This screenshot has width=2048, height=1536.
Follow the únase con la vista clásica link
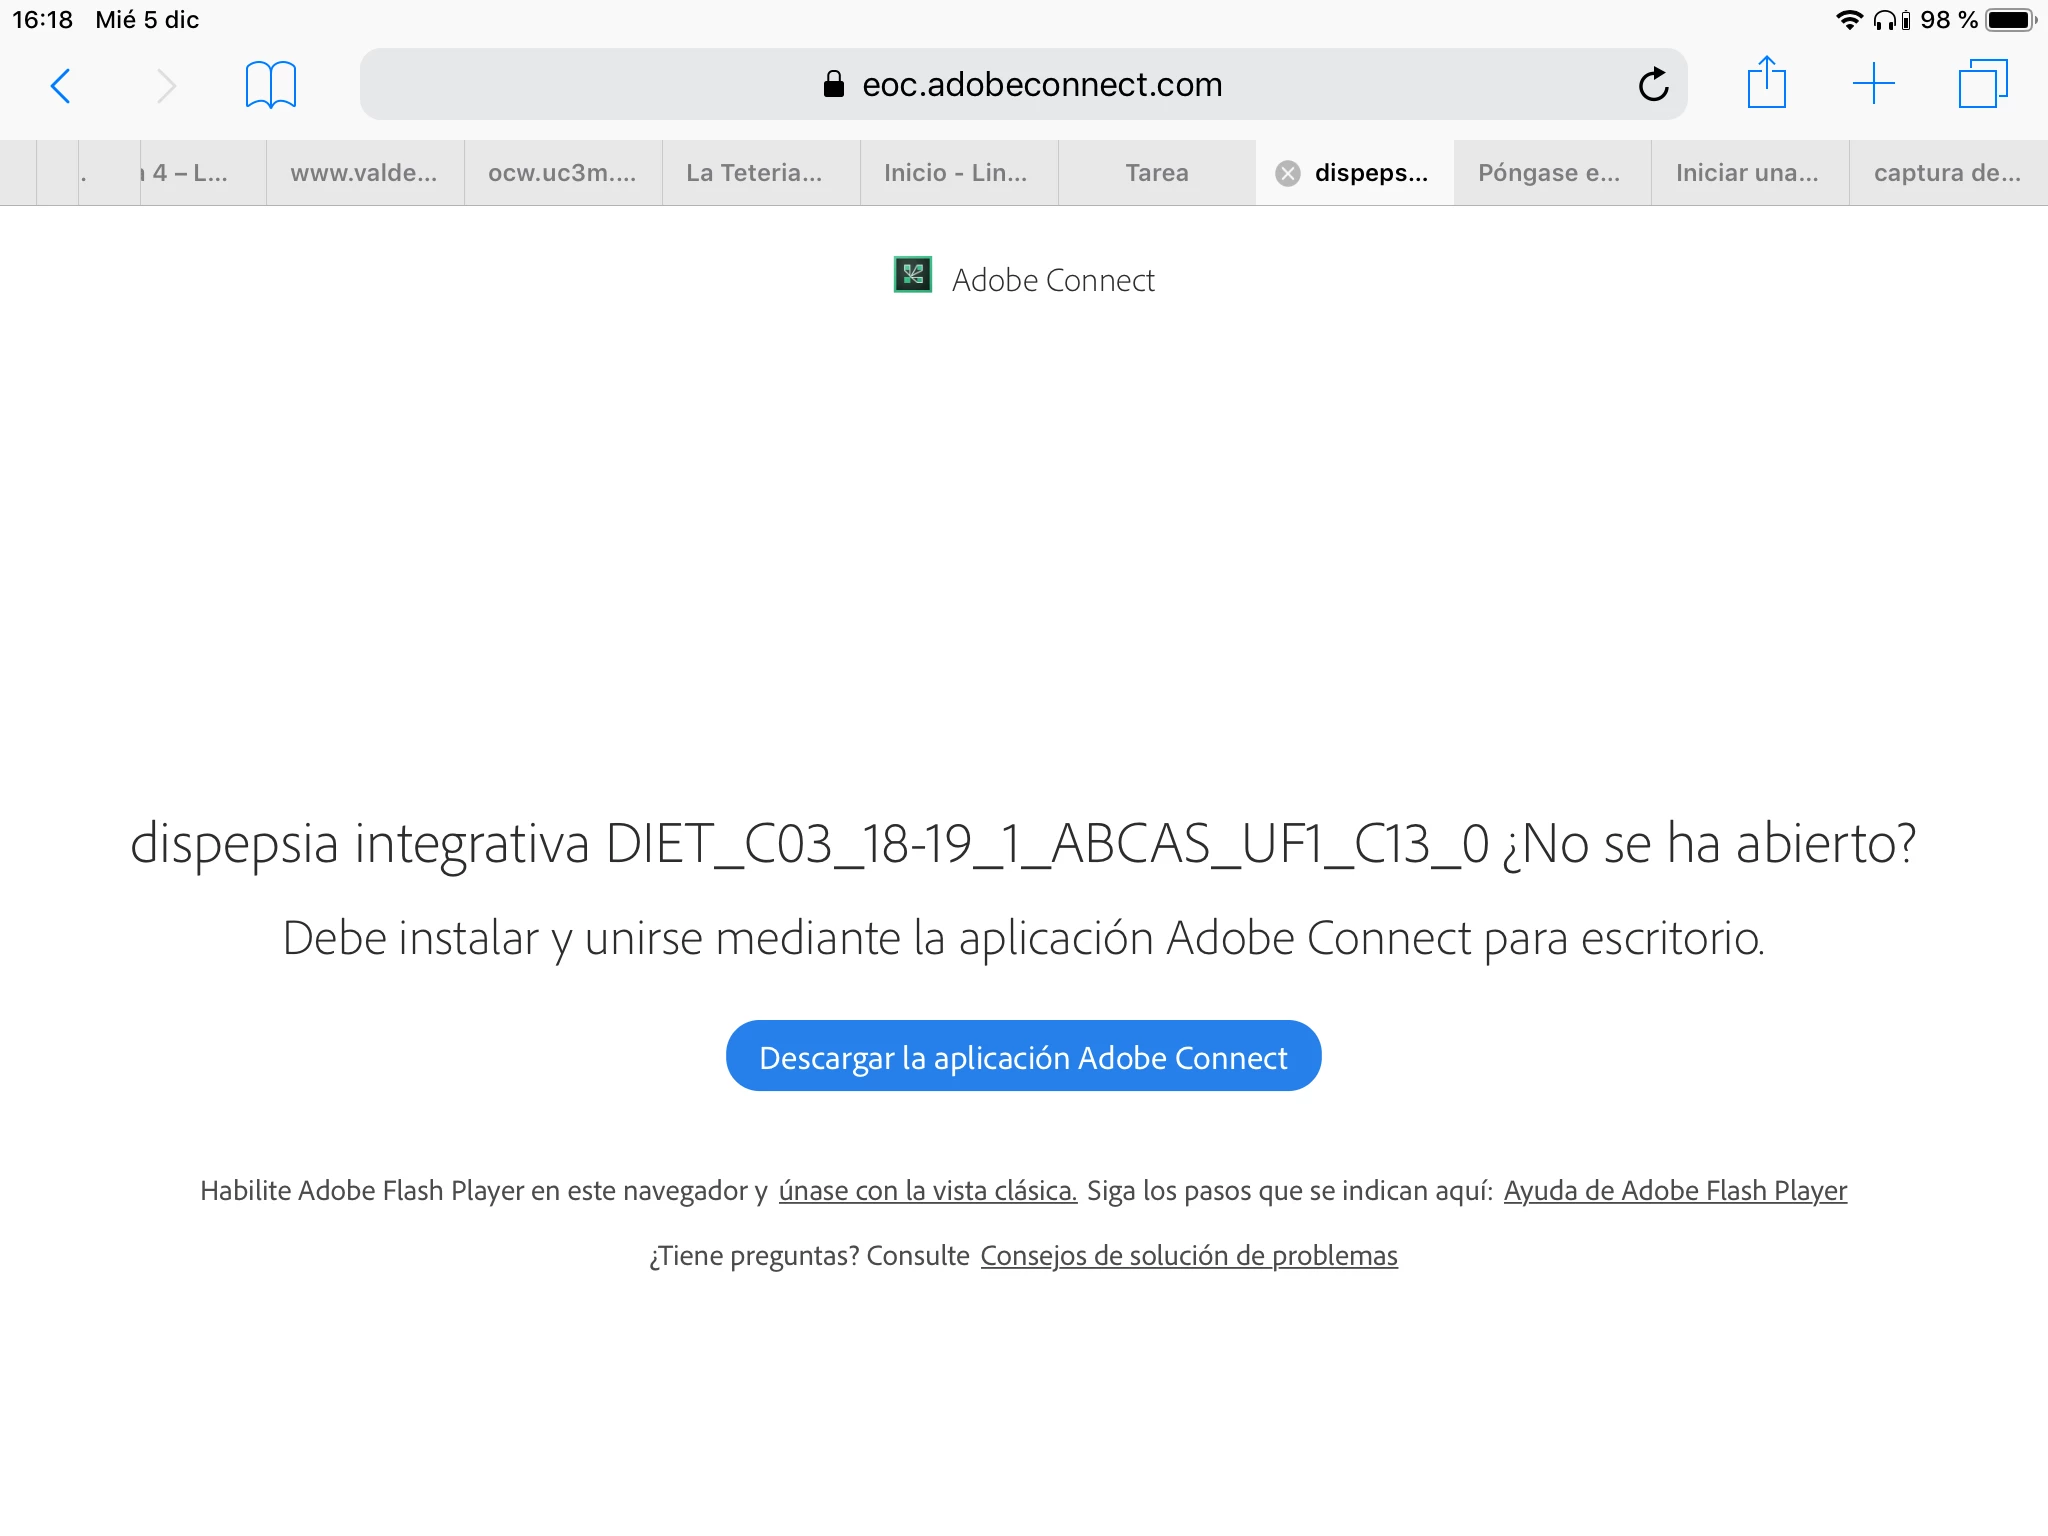tap(927, 1191)
